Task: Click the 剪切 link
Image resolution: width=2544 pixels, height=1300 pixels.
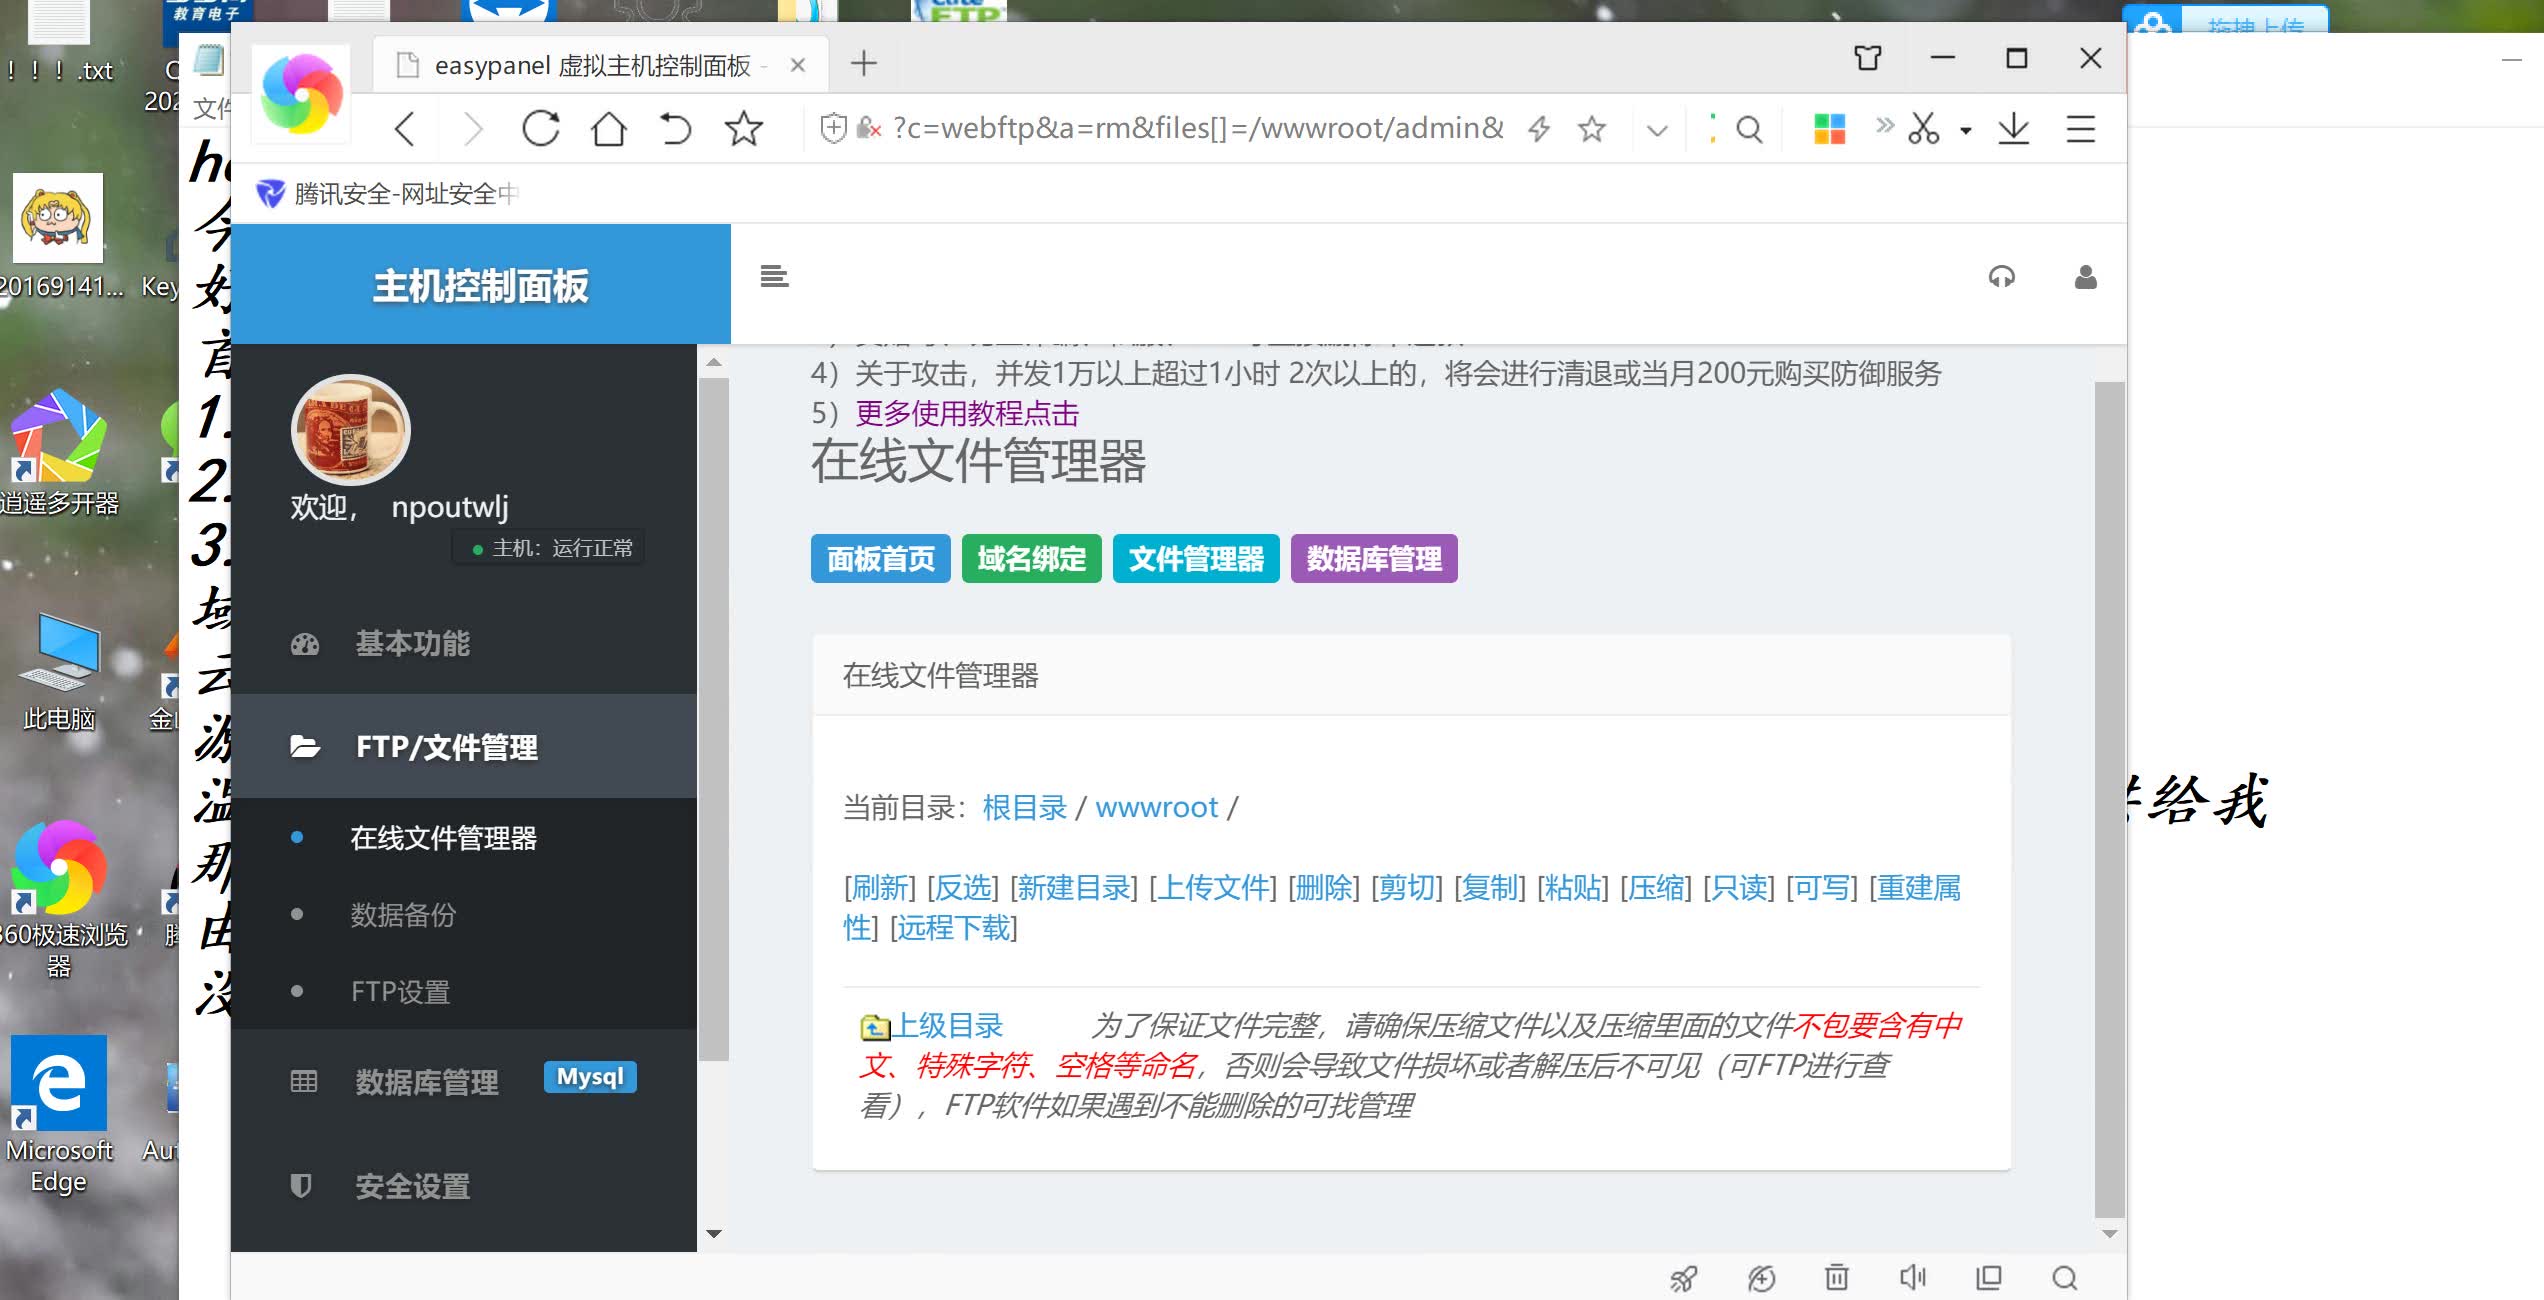Action: coord(1407,887)
